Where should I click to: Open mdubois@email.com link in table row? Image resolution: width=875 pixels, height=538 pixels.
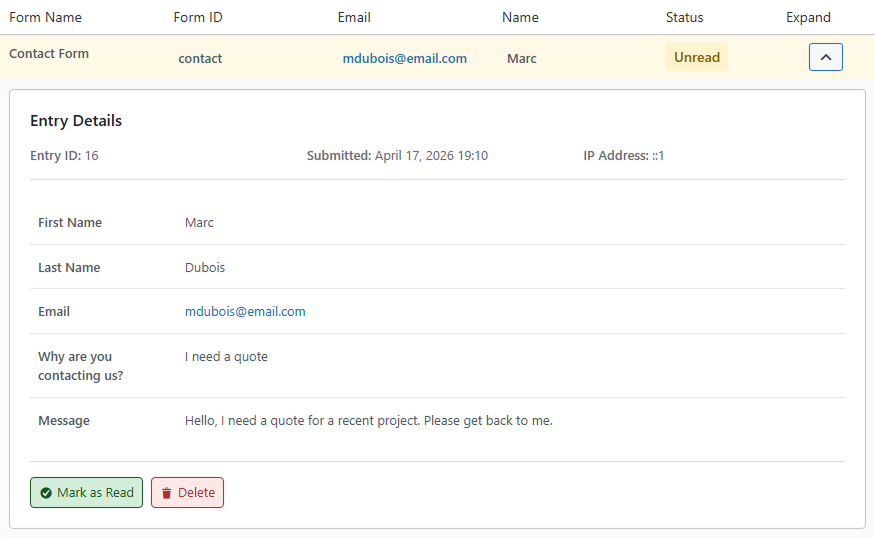[405, 59]
